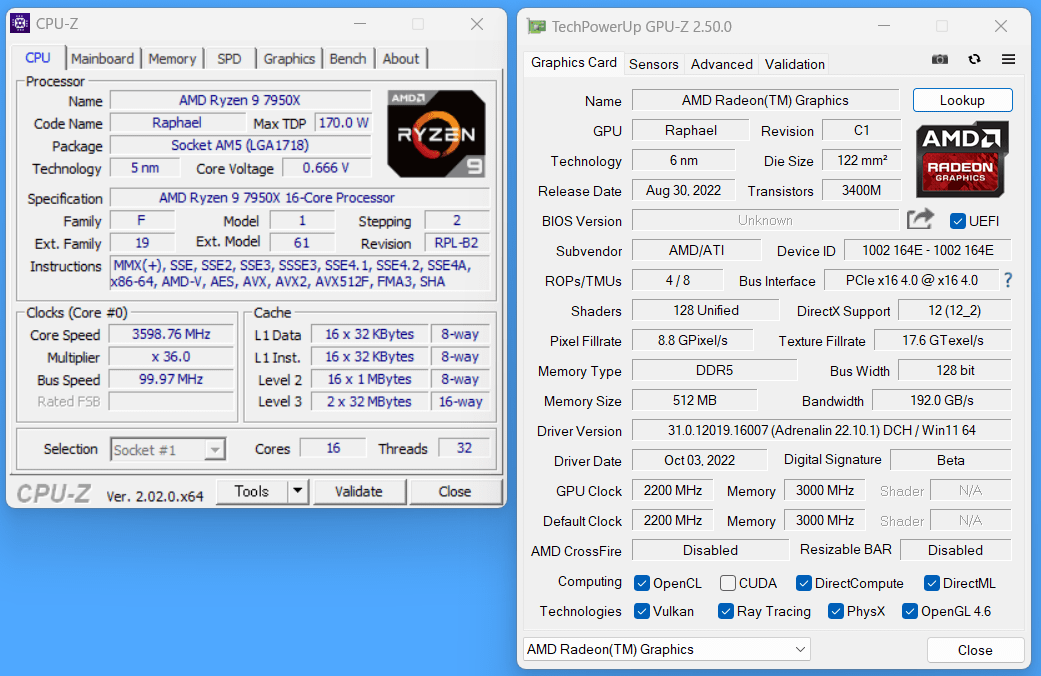Image resolution: width=1041 pixels, height=676 pixels.
Task: Click the GPU-Z title bar app icon
Action: click(x=536, y=27)
